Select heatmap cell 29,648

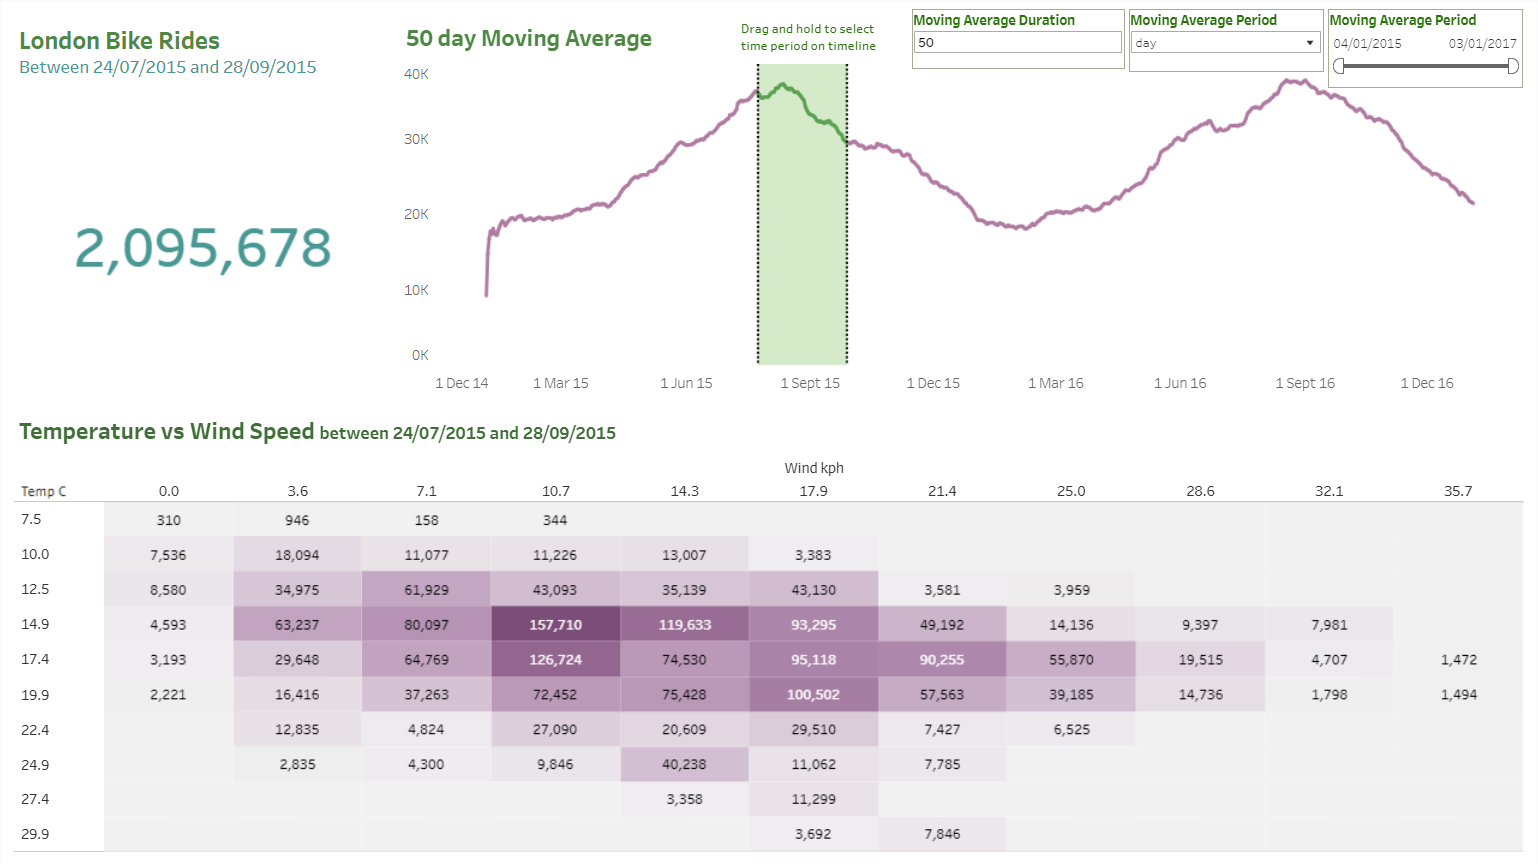tap(297, 659)
